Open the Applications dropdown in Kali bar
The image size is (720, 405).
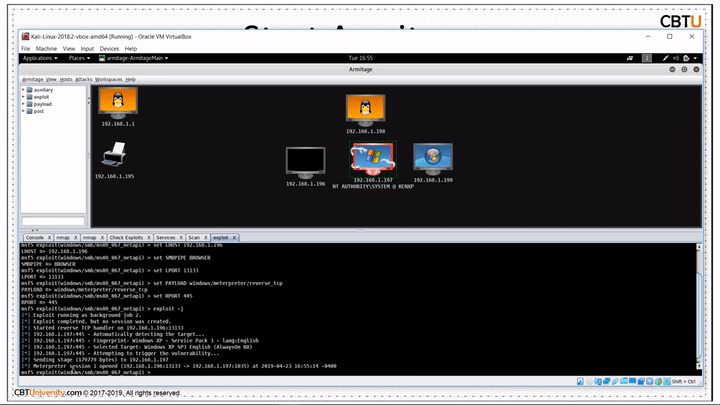click(x=40, y=58)
